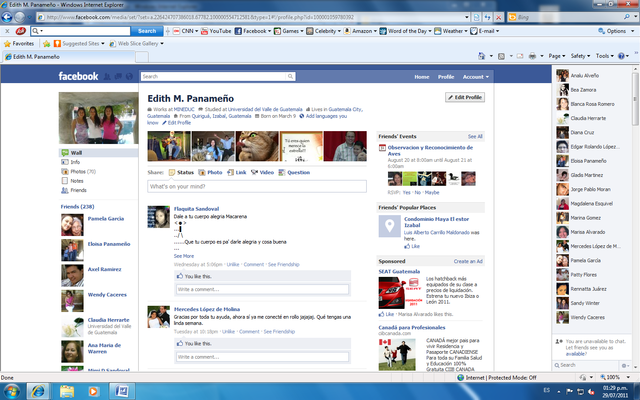Viewport: 640px width, 400px height.
Task: Click Facebook friend requests icon
Action: click(107, 76)
